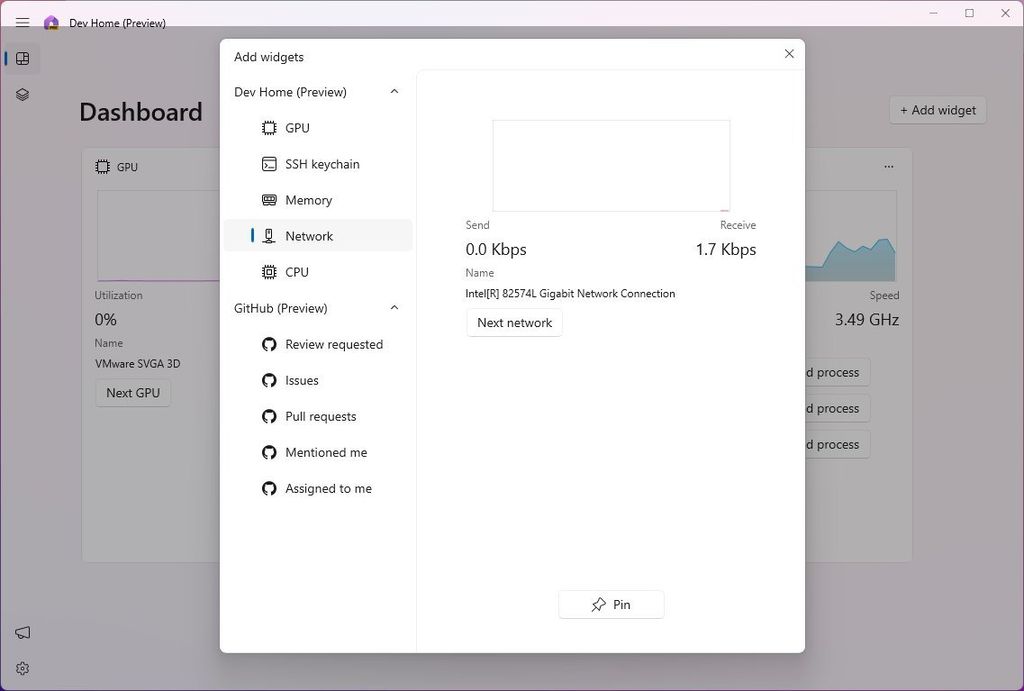Click Next GPU on the GPU widget
This screenshot has height=691, width=1024.
tap(133, 392)
